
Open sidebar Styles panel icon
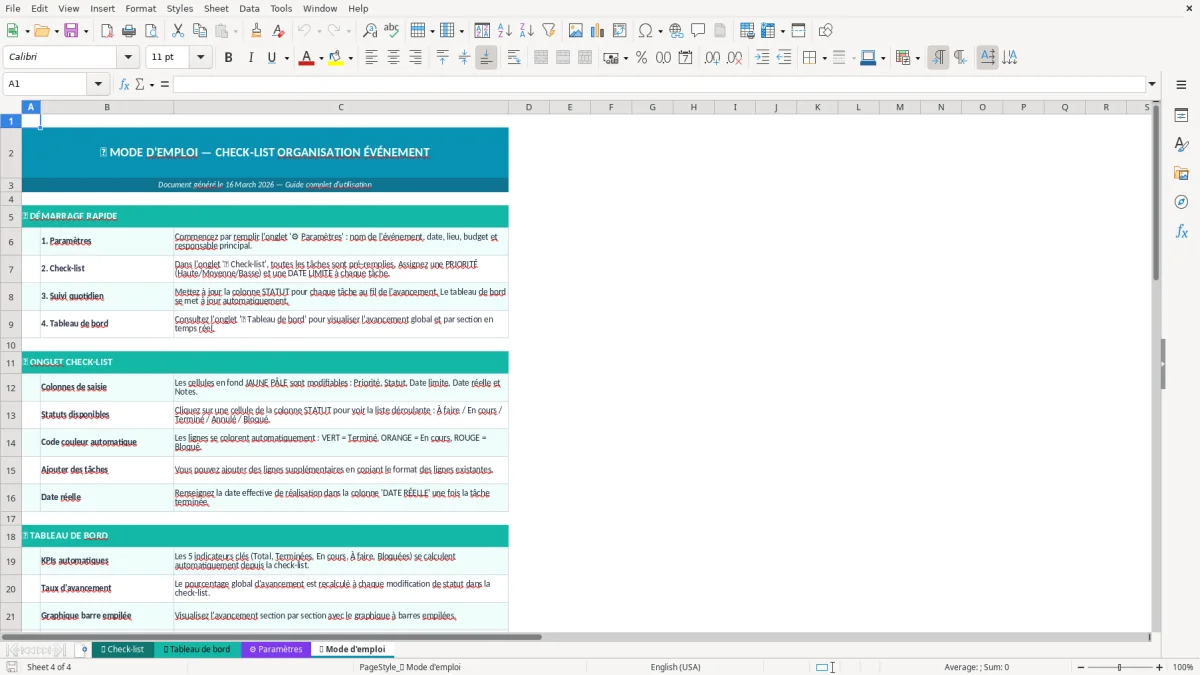1181,144
